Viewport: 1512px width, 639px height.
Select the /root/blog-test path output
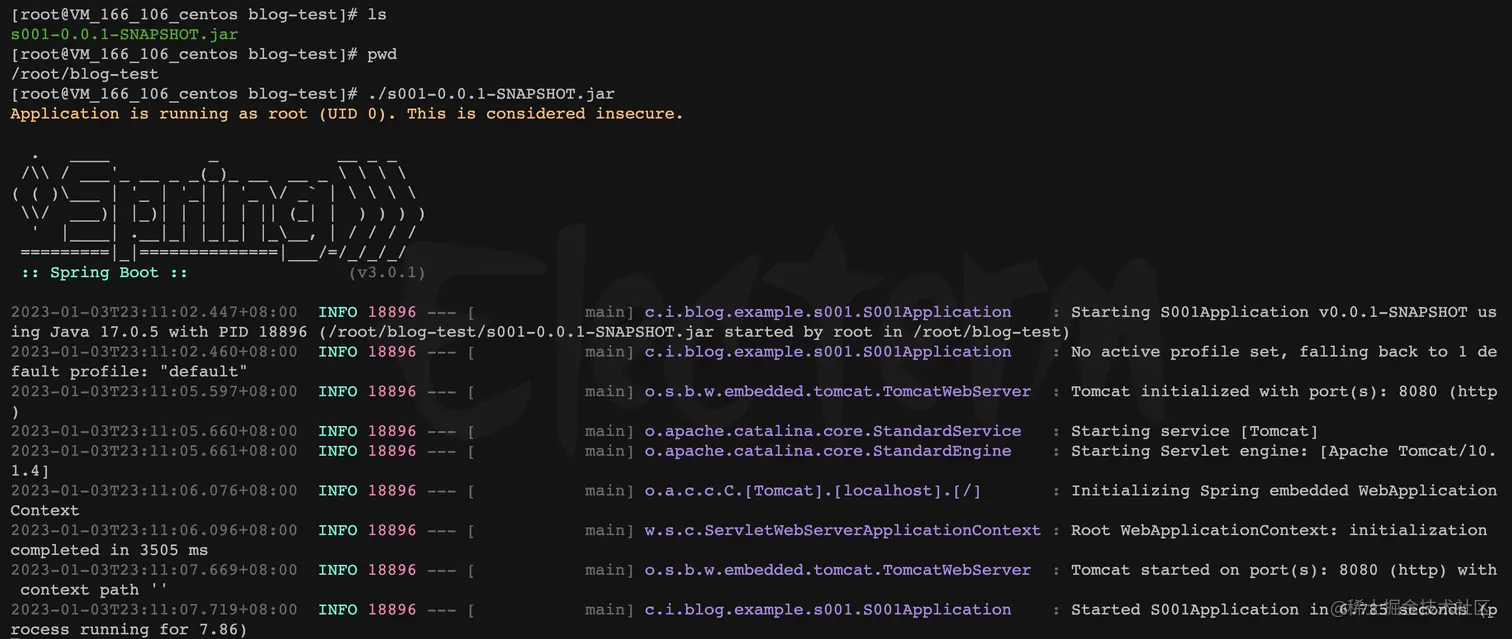click(x=84, y=74)
